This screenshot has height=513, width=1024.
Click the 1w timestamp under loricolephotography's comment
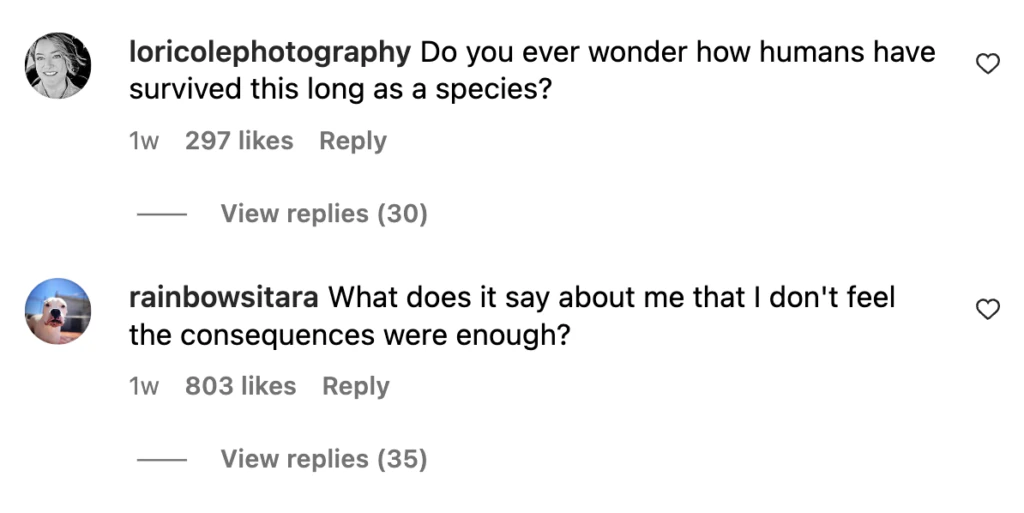click(144, 141)
